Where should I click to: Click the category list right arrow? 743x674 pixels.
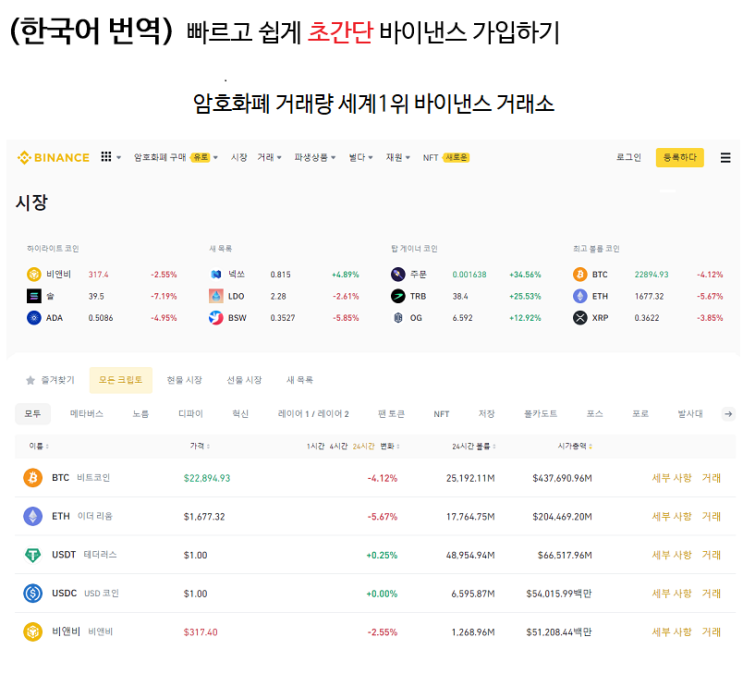pos(728,414)
